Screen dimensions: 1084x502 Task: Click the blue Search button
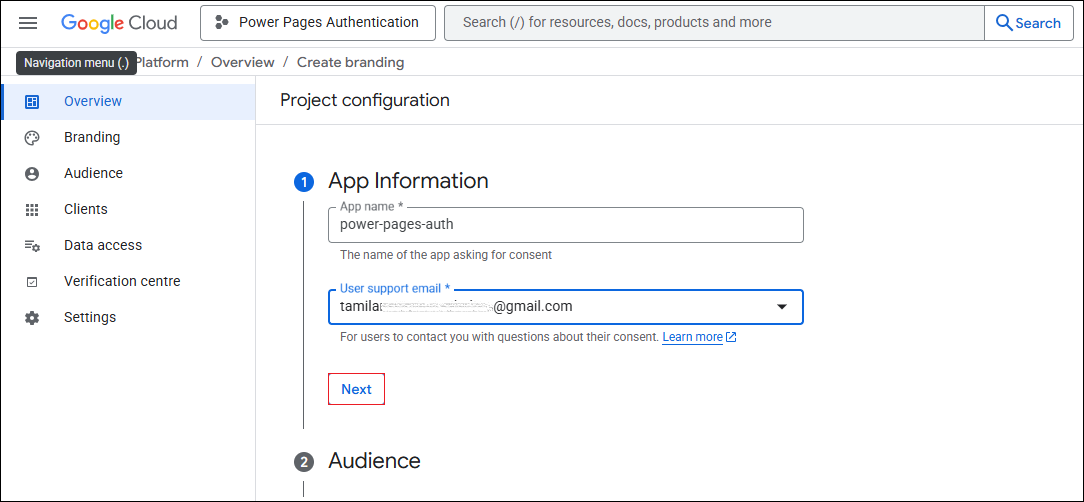1029,23
